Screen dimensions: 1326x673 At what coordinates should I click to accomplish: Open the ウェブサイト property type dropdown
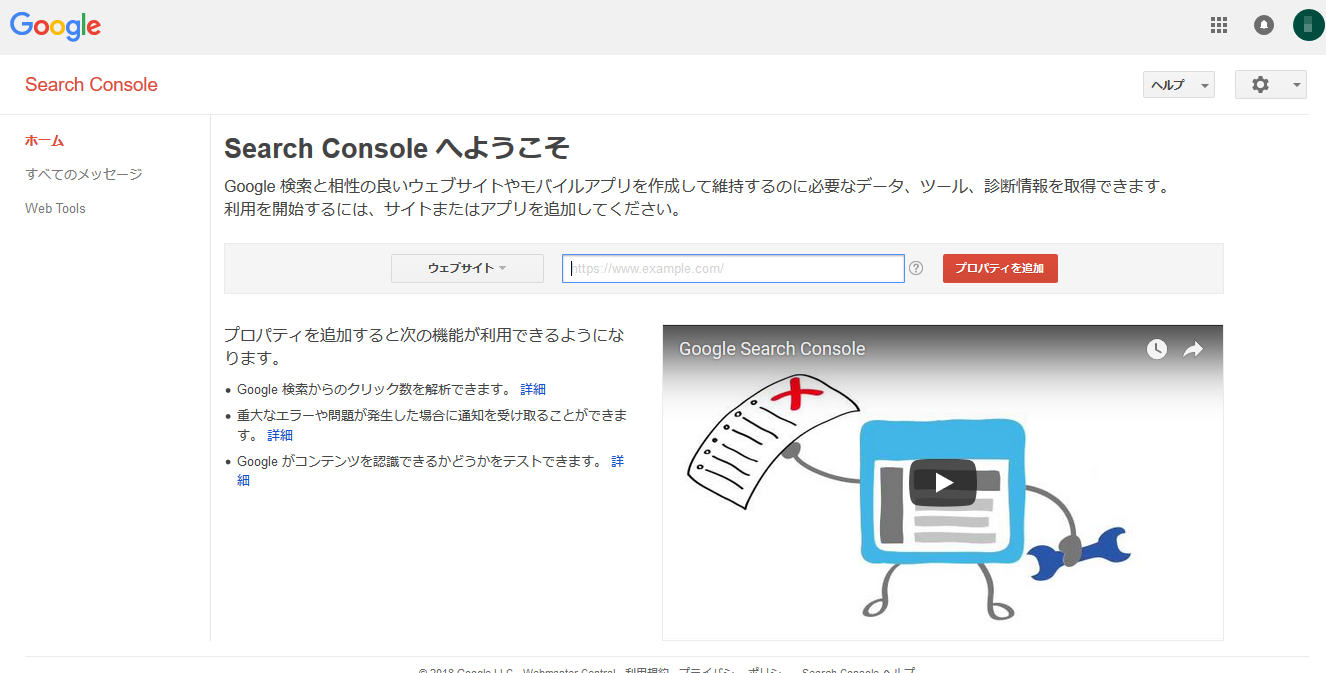click(467, 268)
